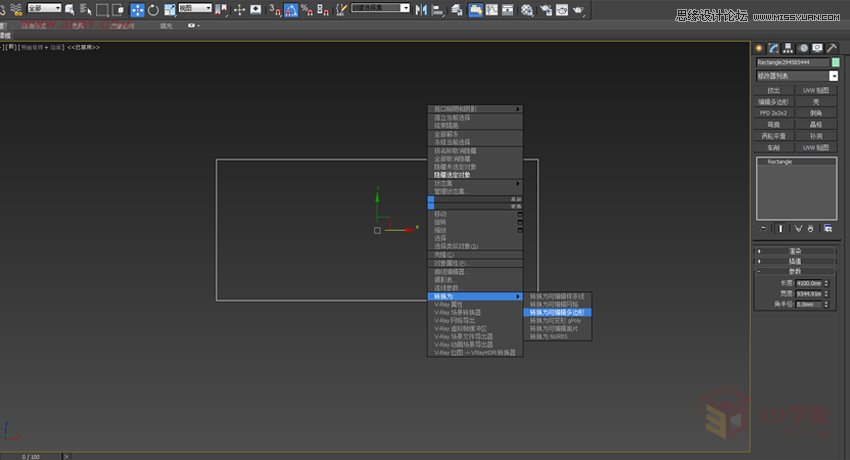The width and height of the screenshot is (850, 460).
Task: Click Configure Modifier Sets icon
Action: click(827, 228)
